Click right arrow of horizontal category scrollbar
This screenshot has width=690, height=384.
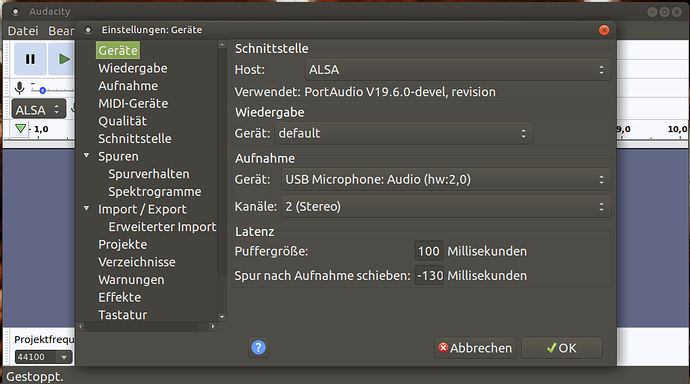click(213, 326)
